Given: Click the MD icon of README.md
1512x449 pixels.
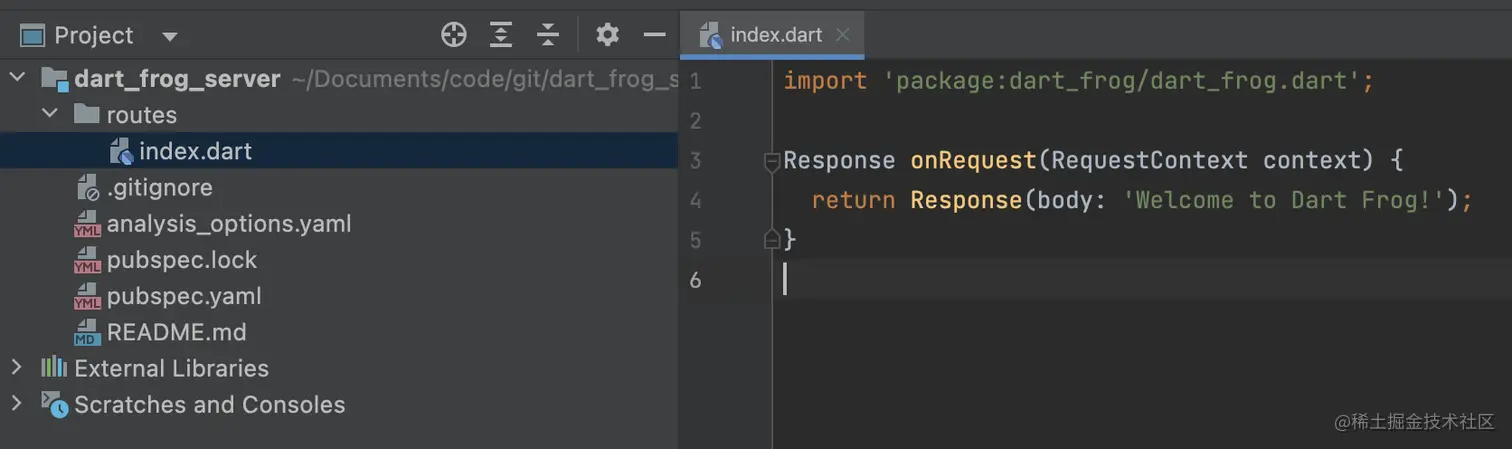Looking at the screenshot, I should [88, 332].
